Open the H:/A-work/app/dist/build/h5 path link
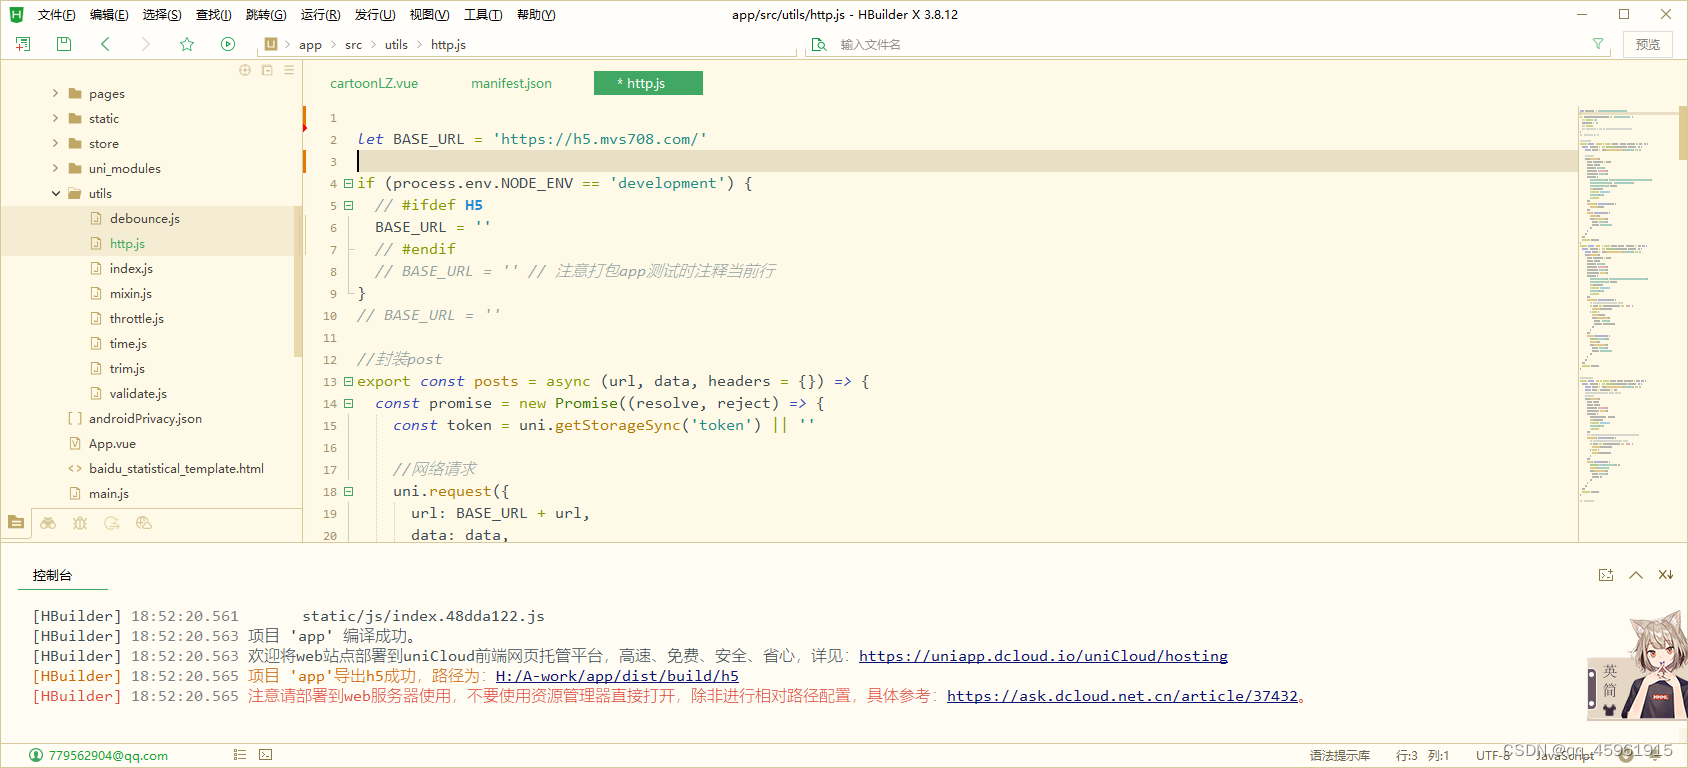 pyautogui.click(x=617, y=676)
